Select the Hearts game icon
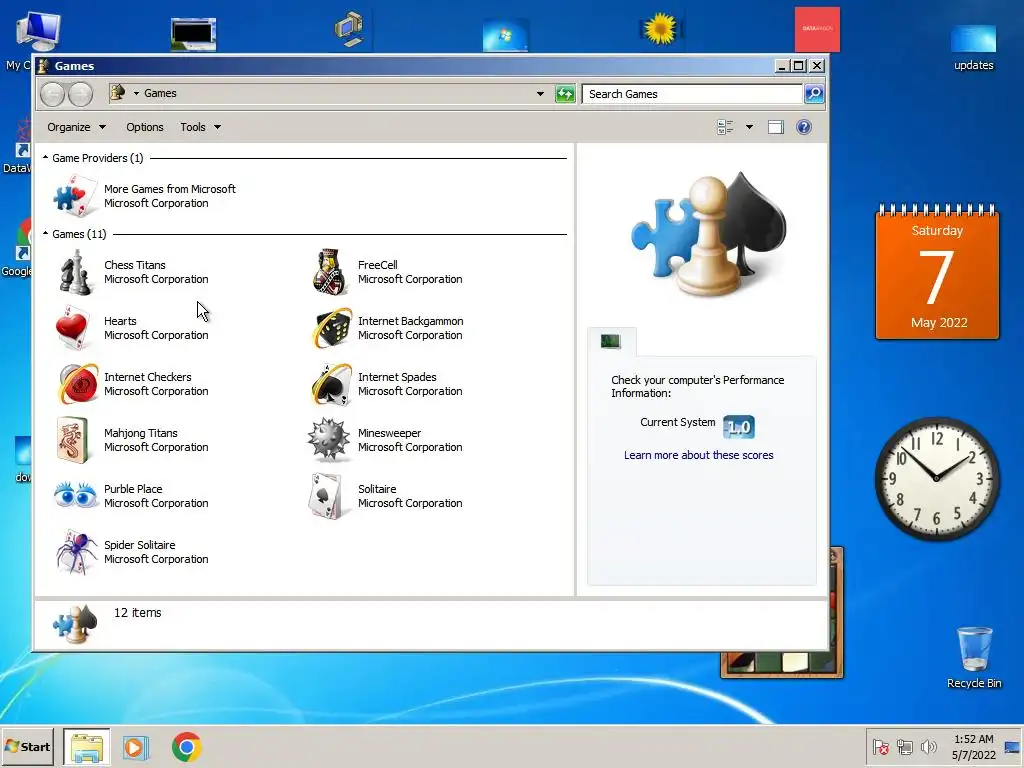Screen dimensions: 1024x768 [73, 328]
